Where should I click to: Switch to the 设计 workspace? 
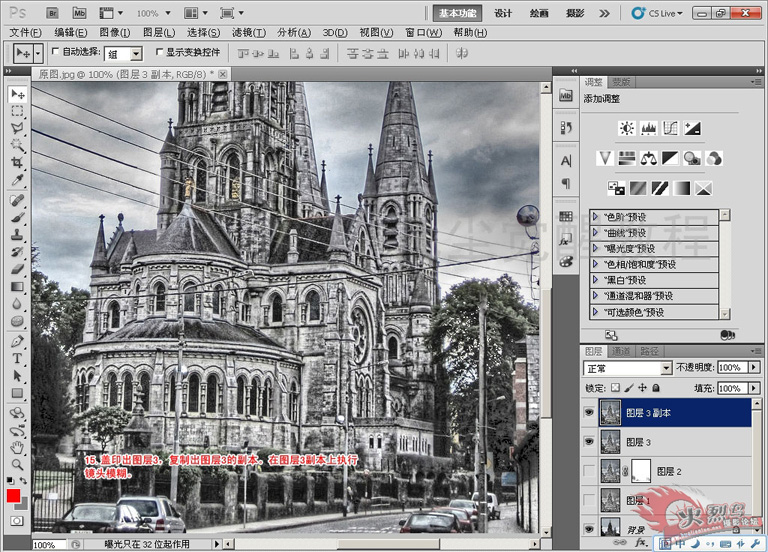coord(503,13)
